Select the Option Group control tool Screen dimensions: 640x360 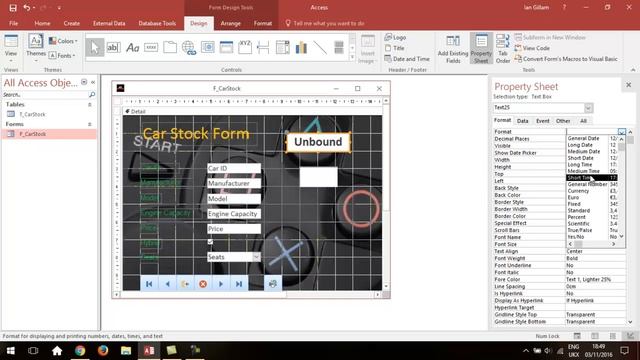coord(245,48)
